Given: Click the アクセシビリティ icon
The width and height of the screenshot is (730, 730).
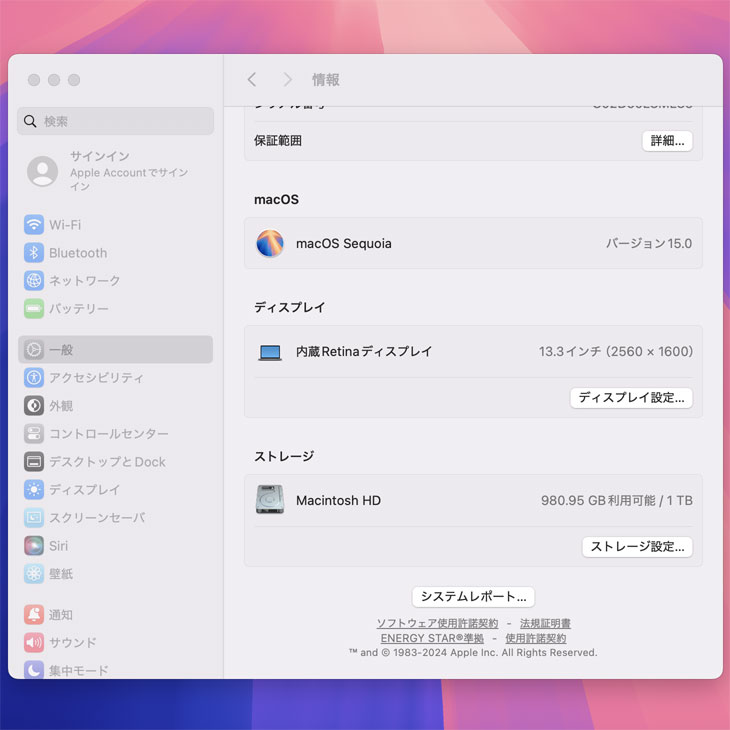Looking at the screenshot, I should [34, 378].
